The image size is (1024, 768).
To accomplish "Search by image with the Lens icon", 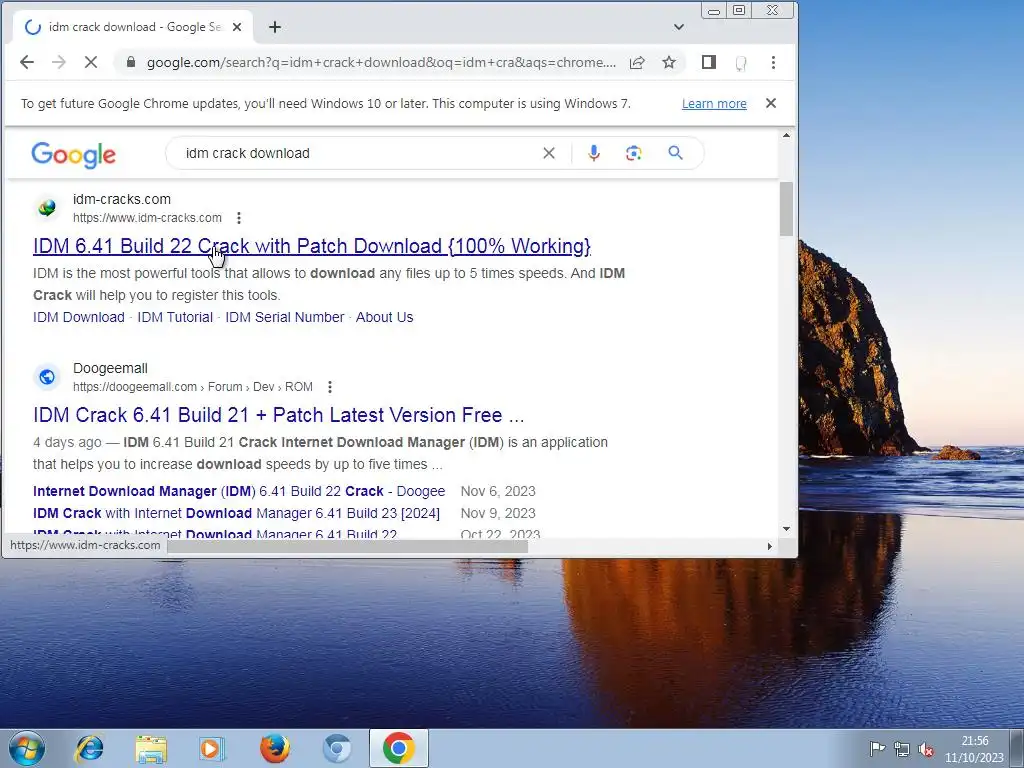I will click(x=633, y=153).
